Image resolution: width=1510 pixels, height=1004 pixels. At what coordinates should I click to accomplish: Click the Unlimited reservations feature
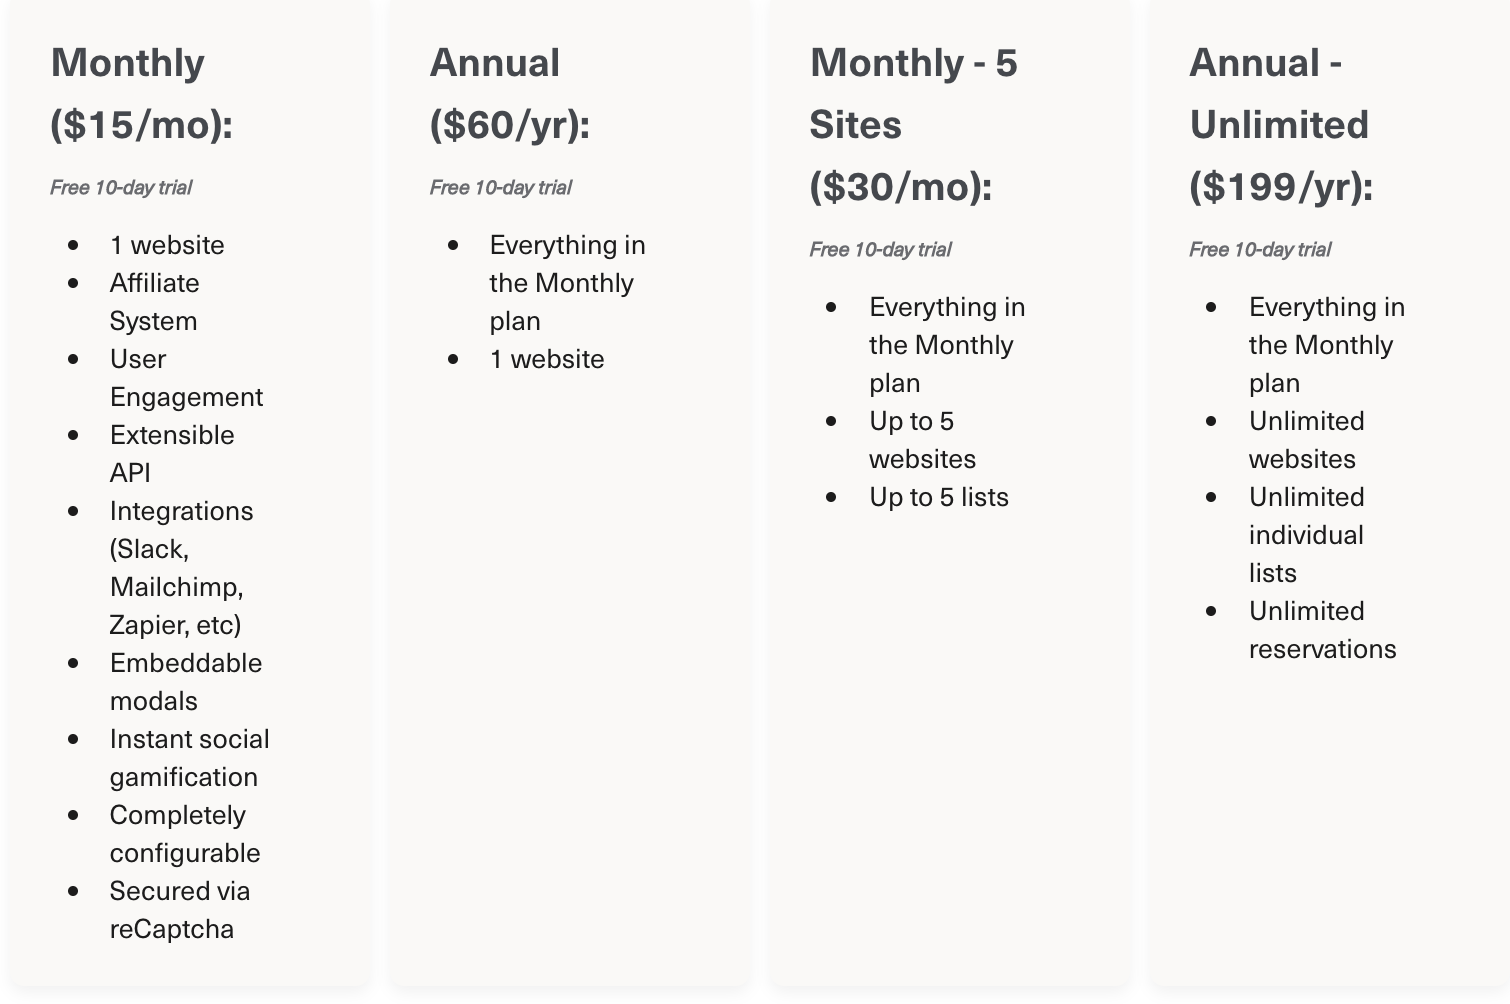click(1322, 630)
